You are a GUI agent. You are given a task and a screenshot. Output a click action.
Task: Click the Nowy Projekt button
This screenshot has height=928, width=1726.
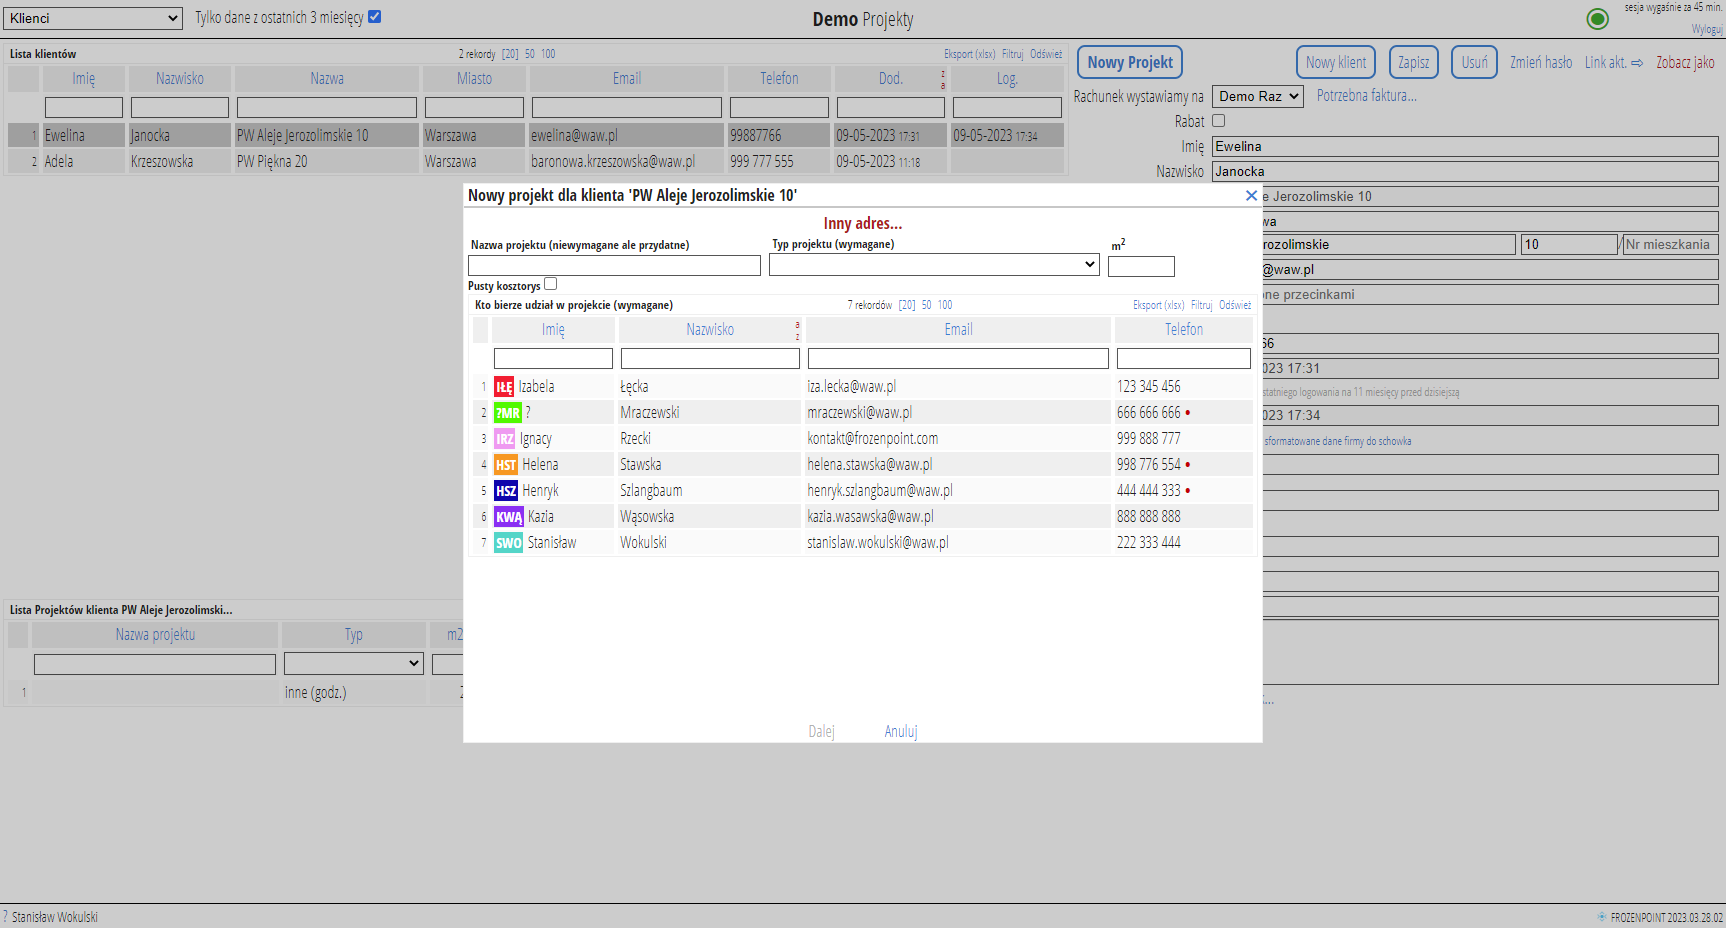click(x=1130, y=62)
